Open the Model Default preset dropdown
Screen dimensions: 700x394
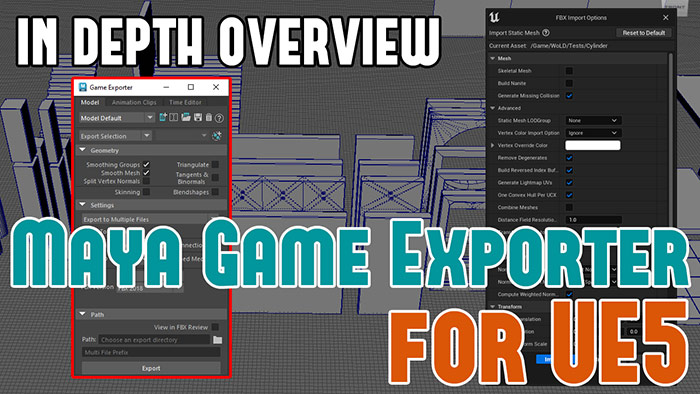117,118
